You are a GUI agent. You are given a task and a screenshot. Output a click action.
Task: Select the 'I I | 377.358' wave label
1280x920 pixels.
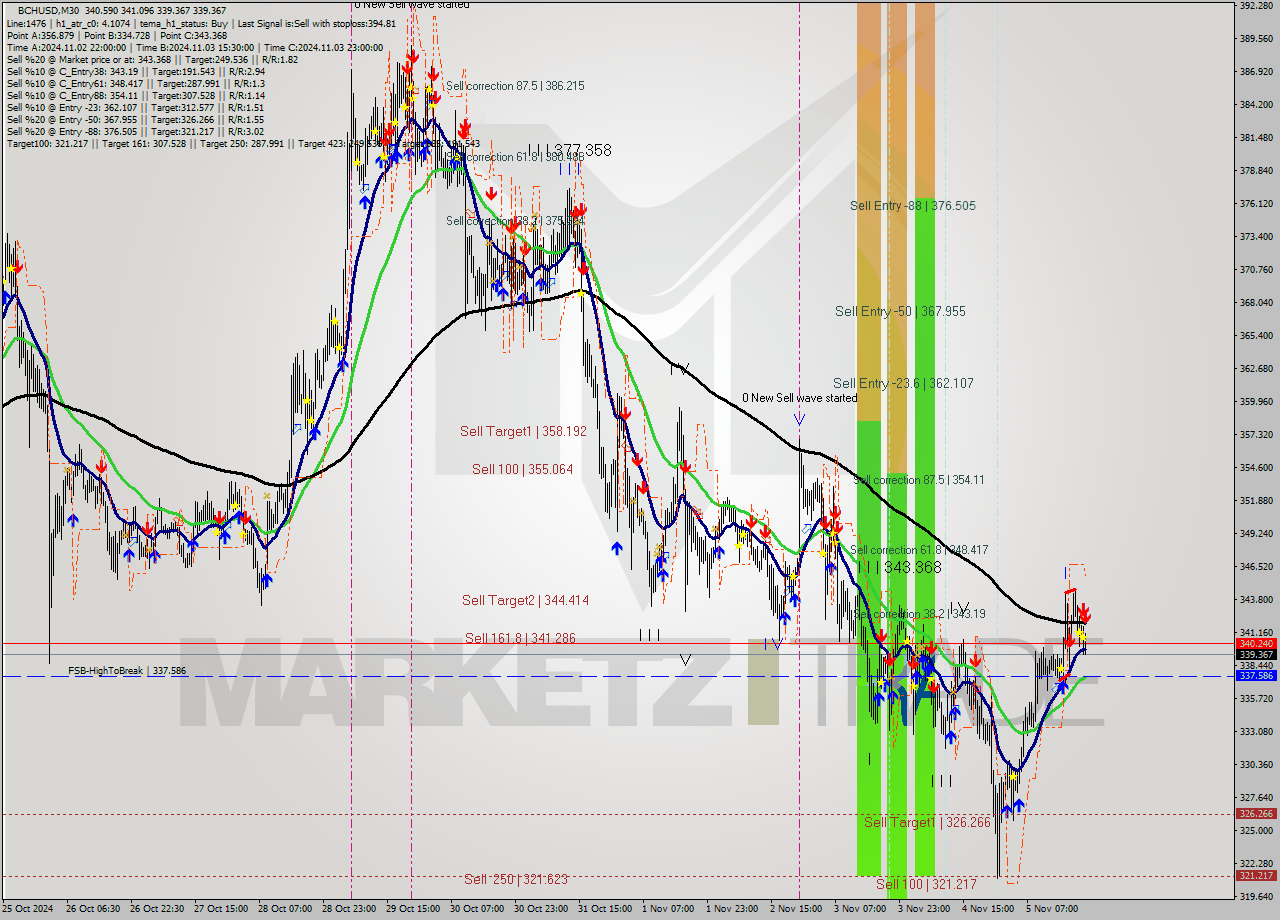tap(569, 150)
